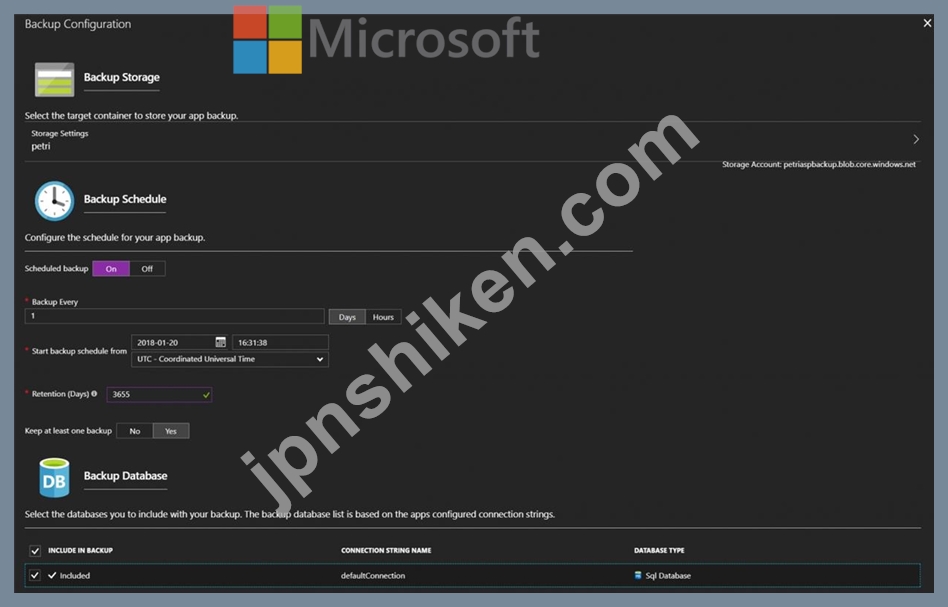Open the UTC time zone dropdown
Image resolution: width=948 pixels, height=607 pixels.
coord(230,359)
